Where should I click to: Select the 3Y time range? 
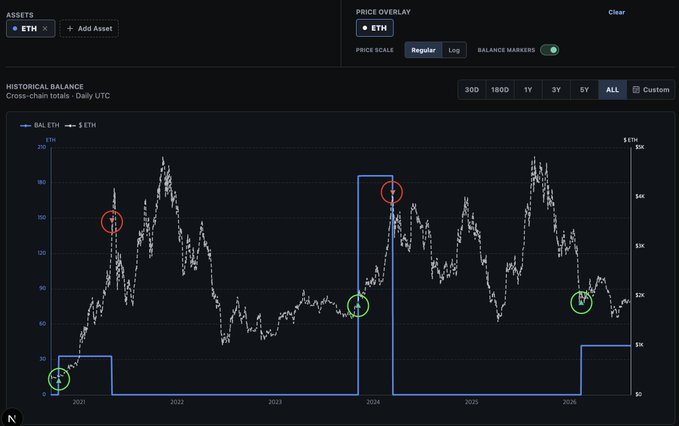click(556, 90)
